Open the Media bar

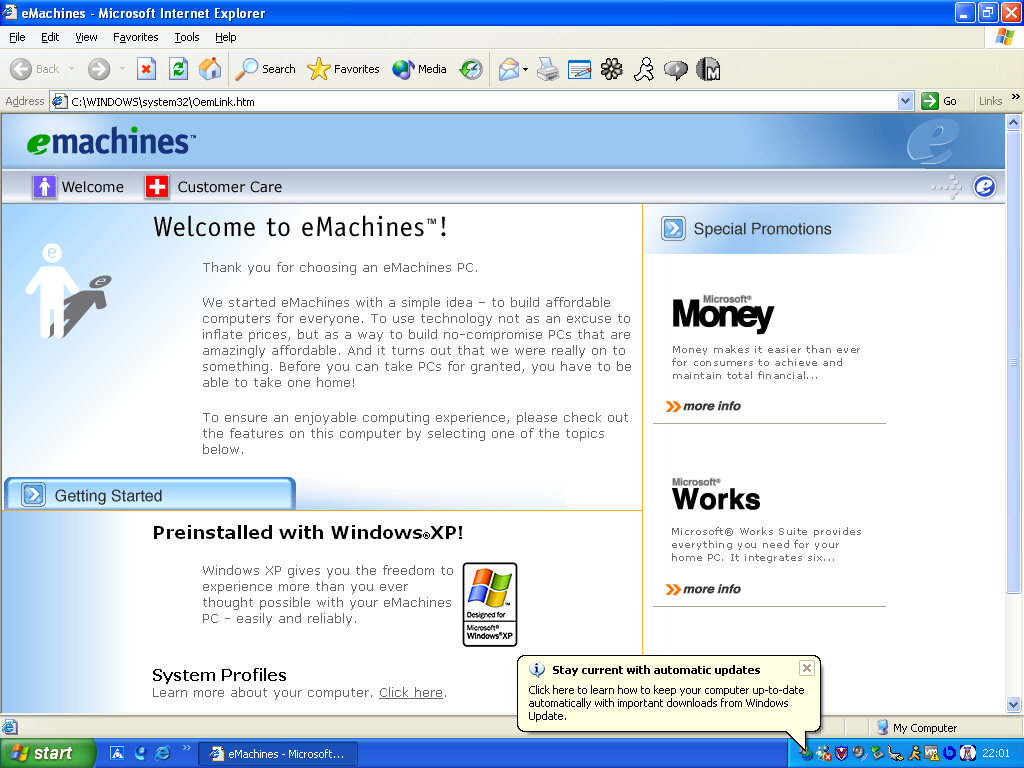coord(420,69)
